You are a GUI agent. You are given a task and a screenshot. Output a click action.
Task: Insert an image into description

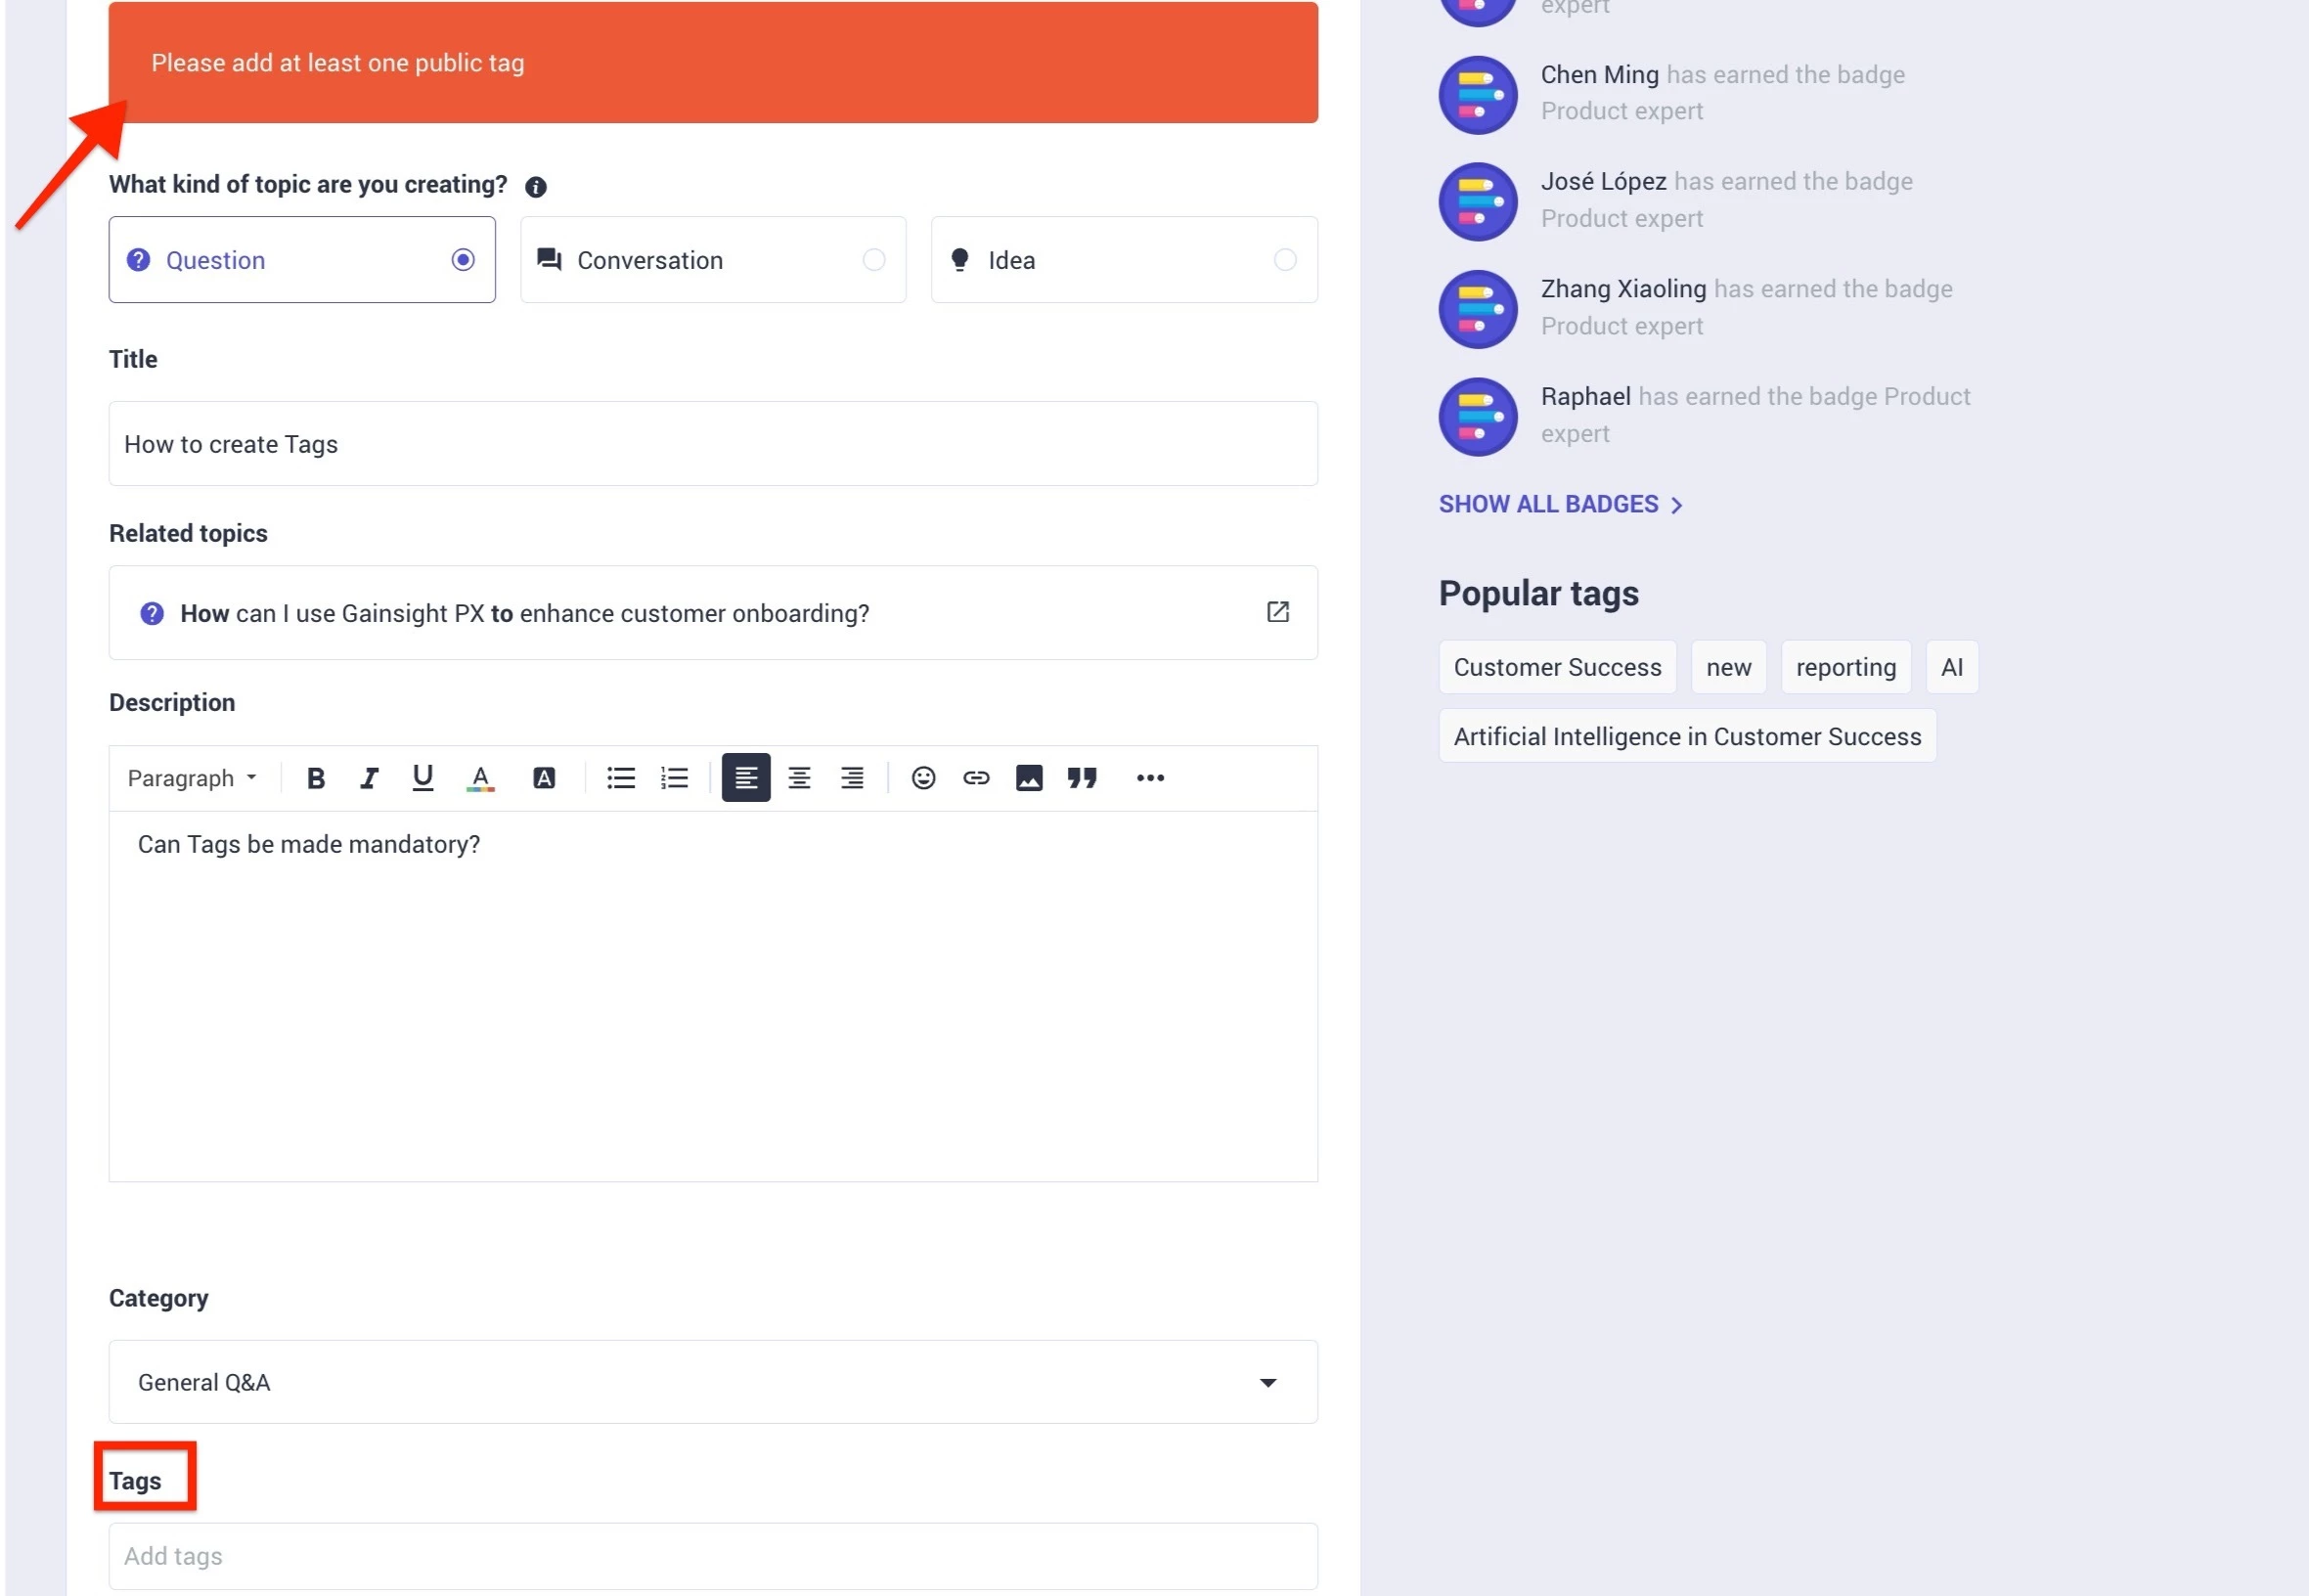click(x=1029, y=778)
